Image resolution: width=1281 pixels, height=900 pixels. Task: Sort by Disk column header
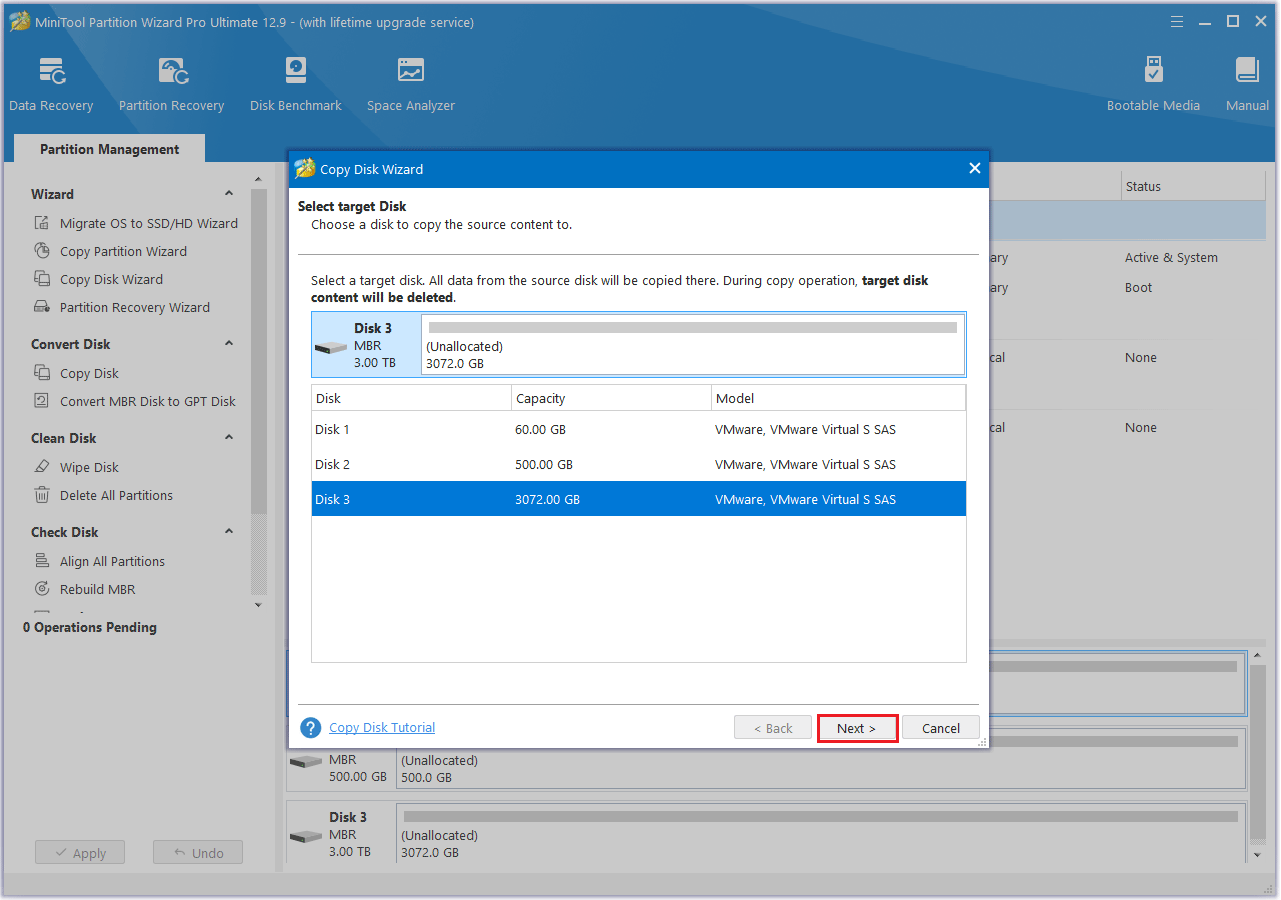(411, 398)
